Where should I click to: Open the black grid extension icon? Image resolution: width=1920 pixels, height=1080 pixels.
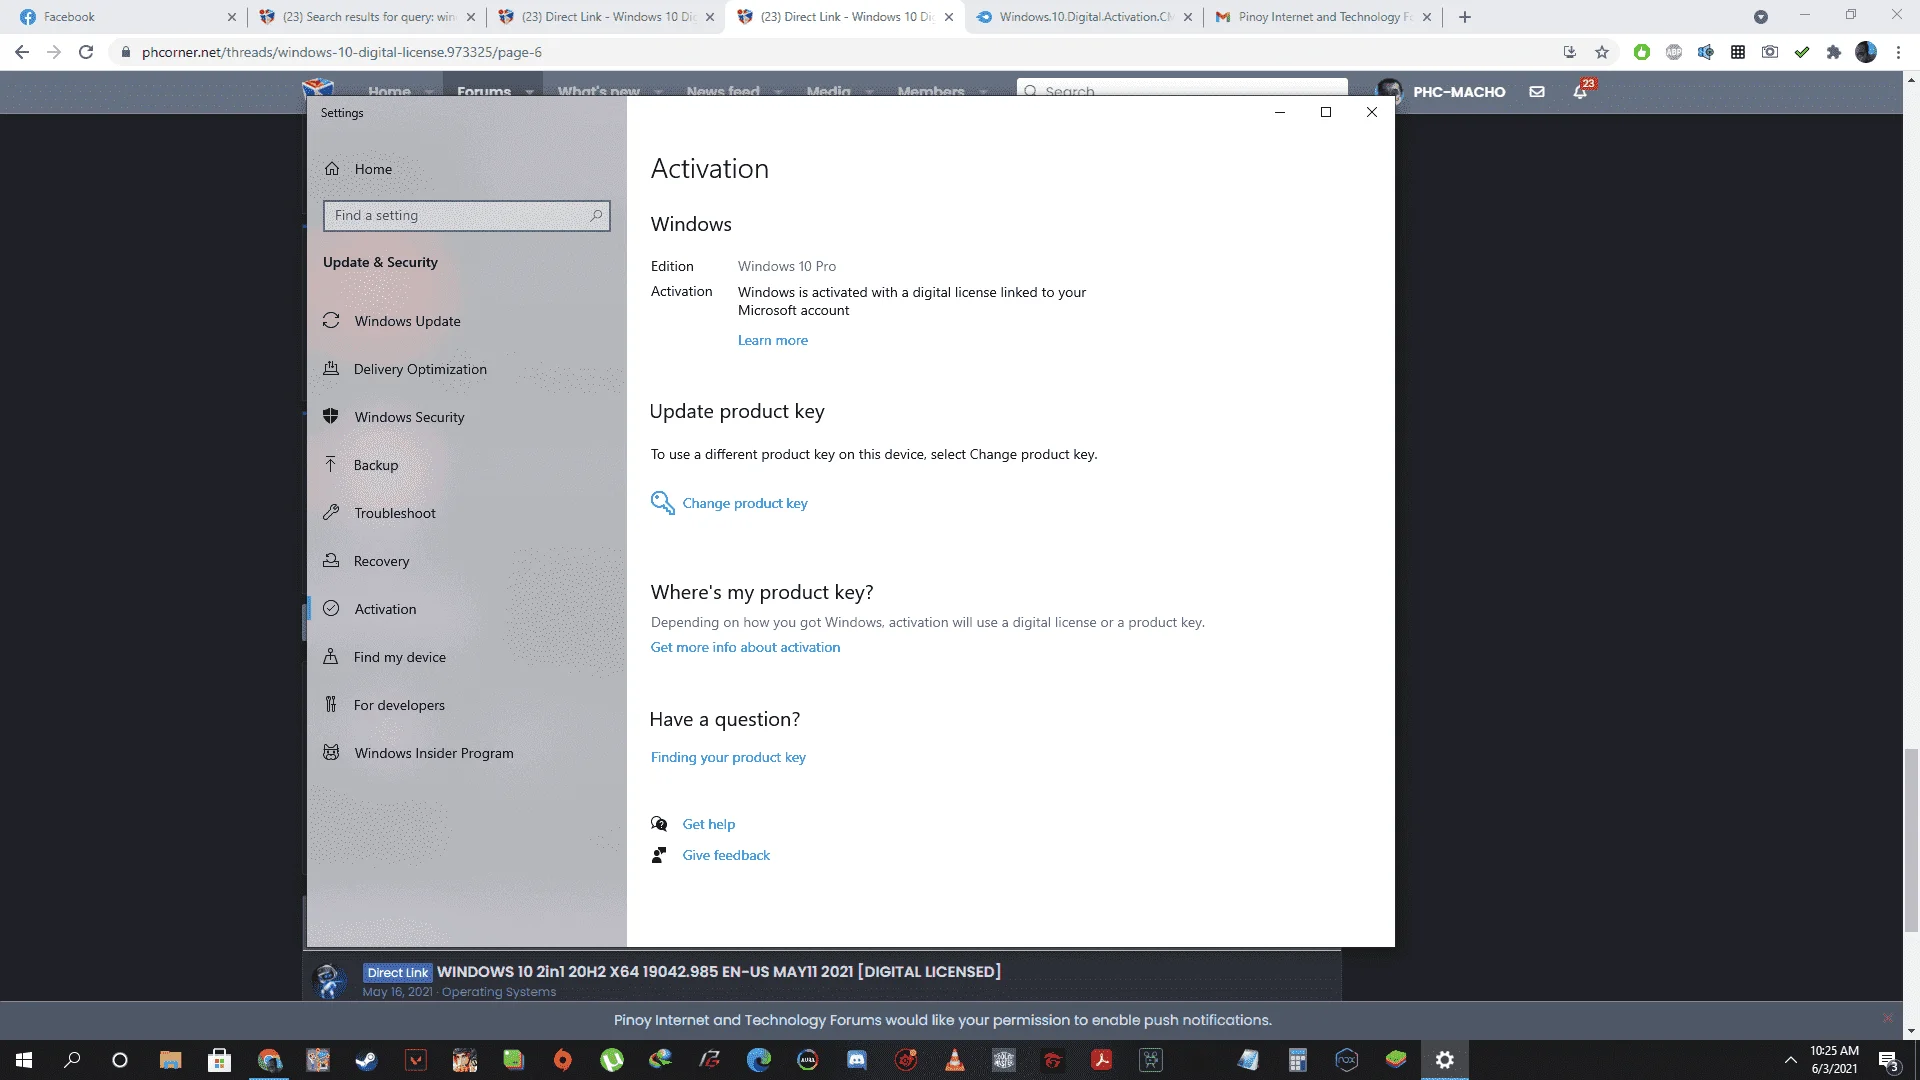click(x=1738, y=52)
